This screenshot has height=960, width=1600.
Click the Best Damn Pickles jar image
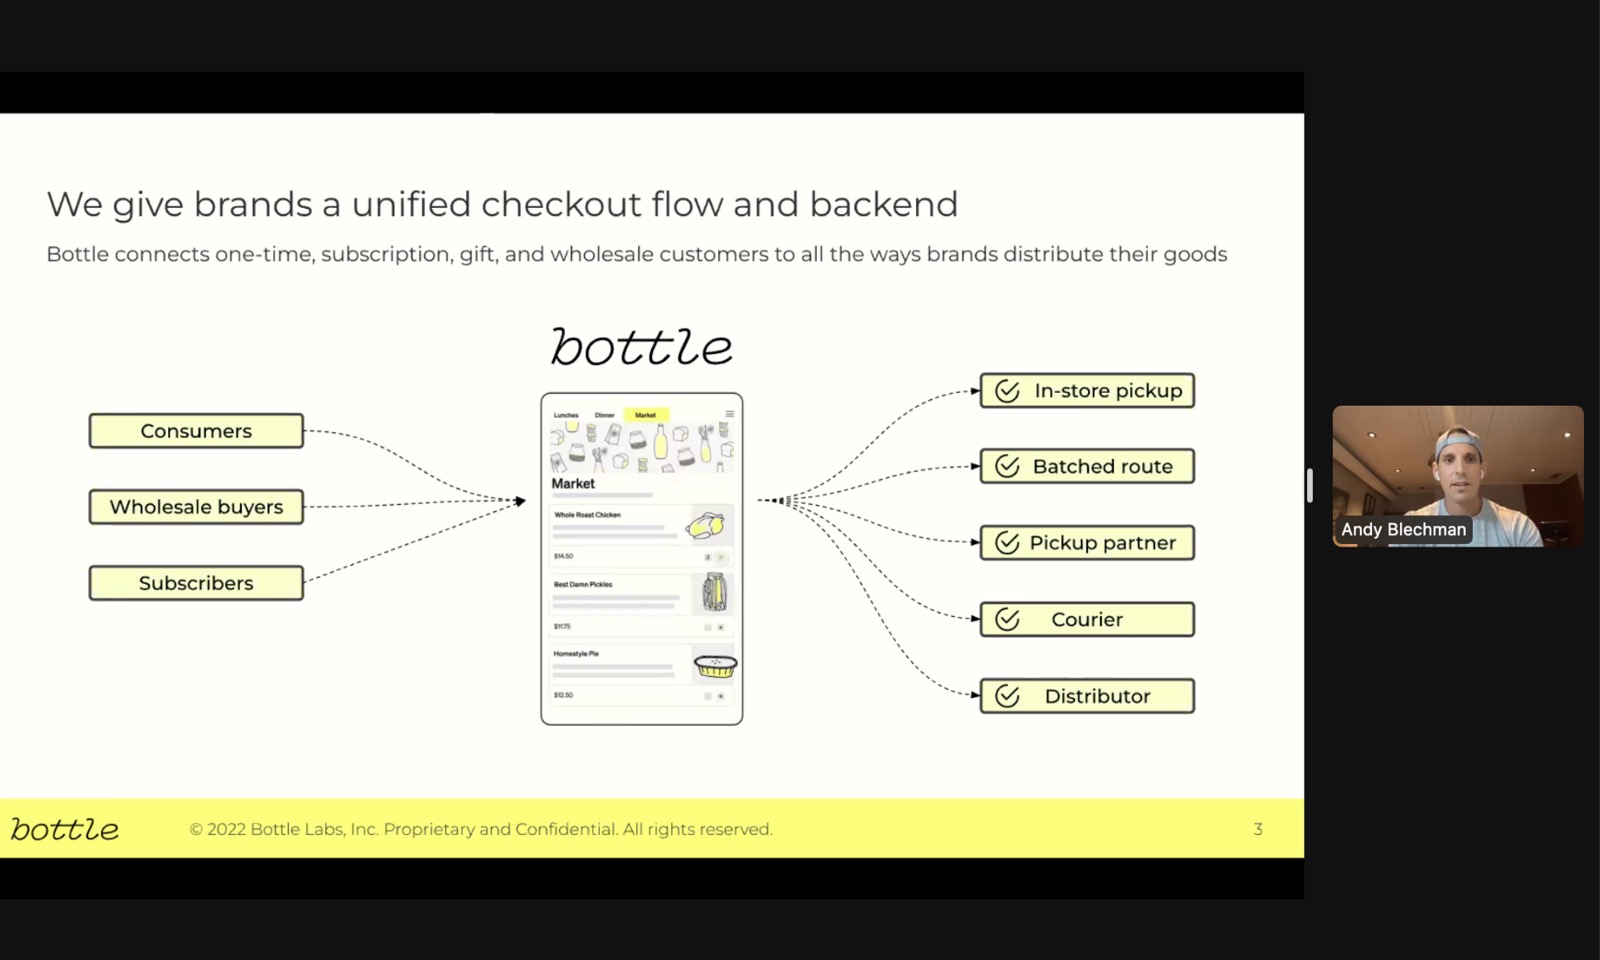pyautogui.click(x=713, y=593)
